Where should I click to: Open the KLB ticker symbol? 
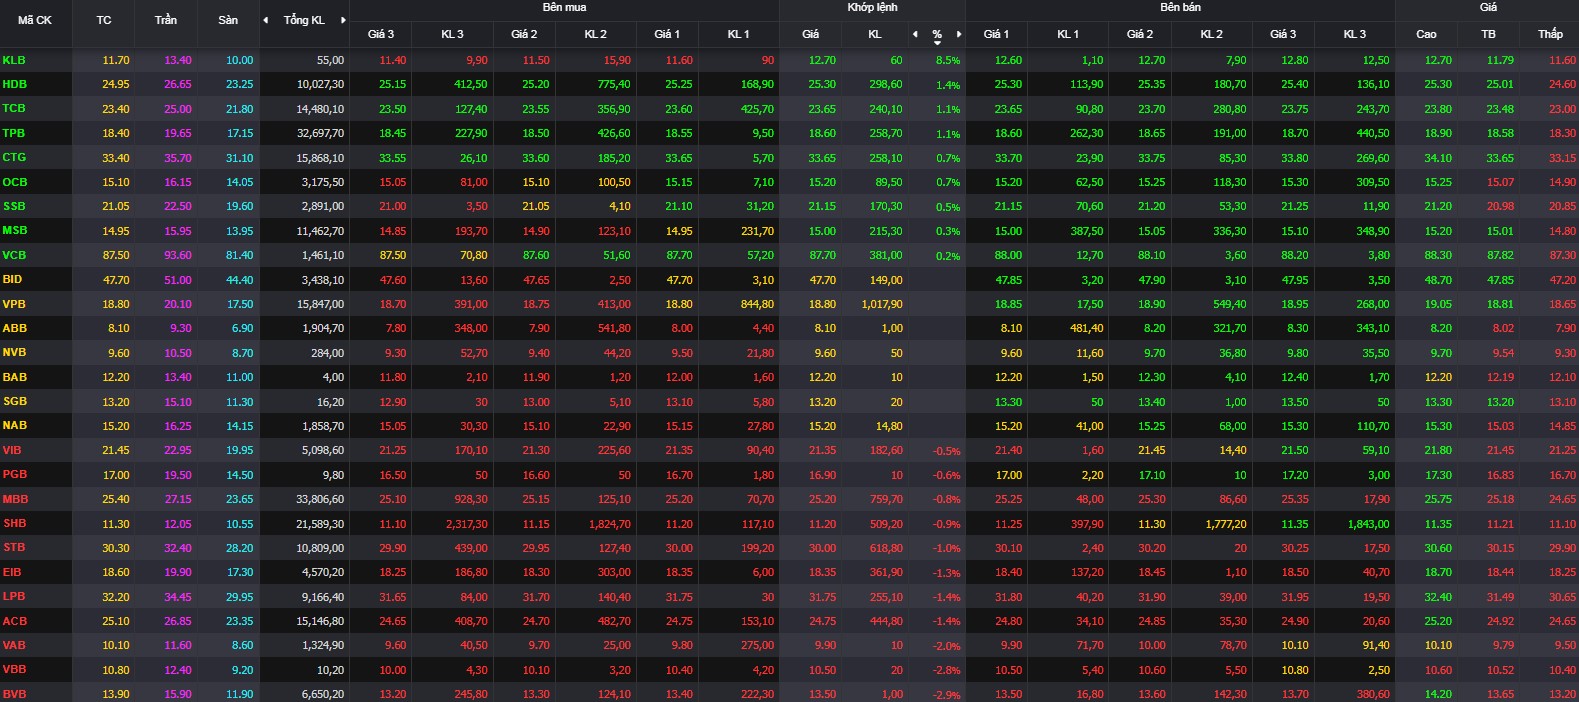(x=14, y=60)
